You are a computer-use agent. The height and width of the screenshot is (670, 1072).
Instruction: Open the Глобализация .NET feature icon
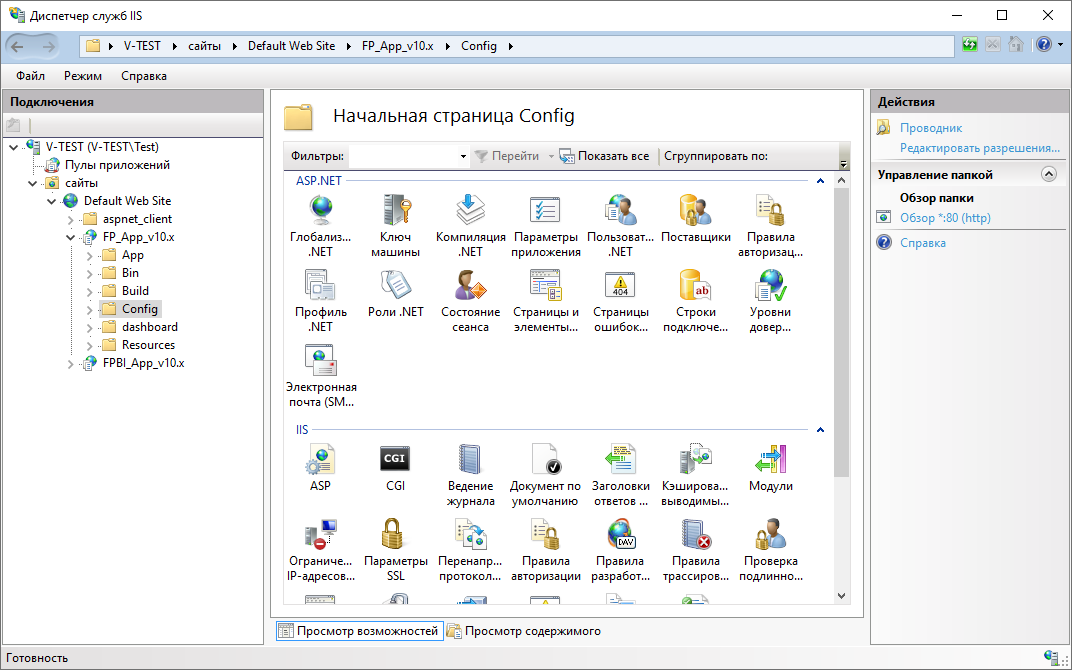(x=320, y=211)
